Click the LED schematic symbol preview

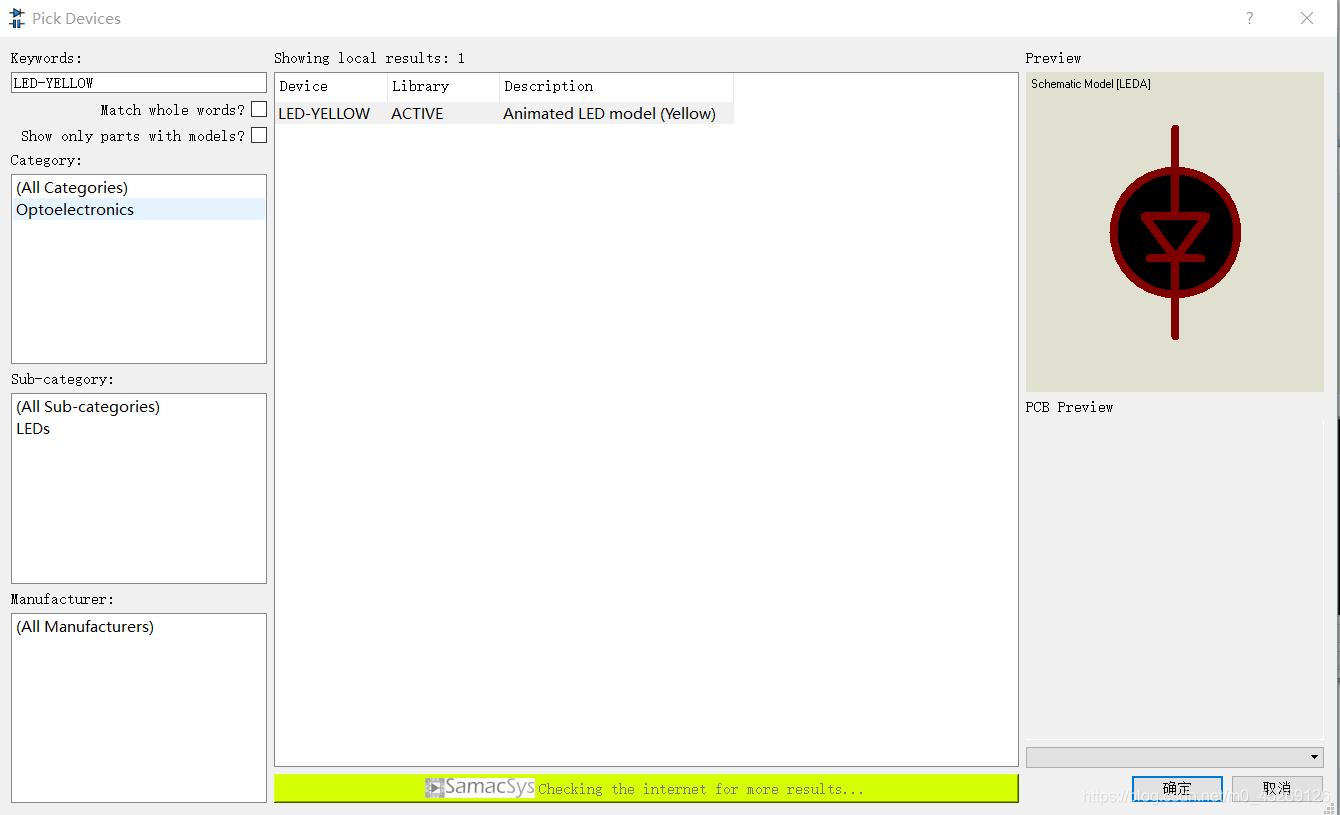[1175, 232]
